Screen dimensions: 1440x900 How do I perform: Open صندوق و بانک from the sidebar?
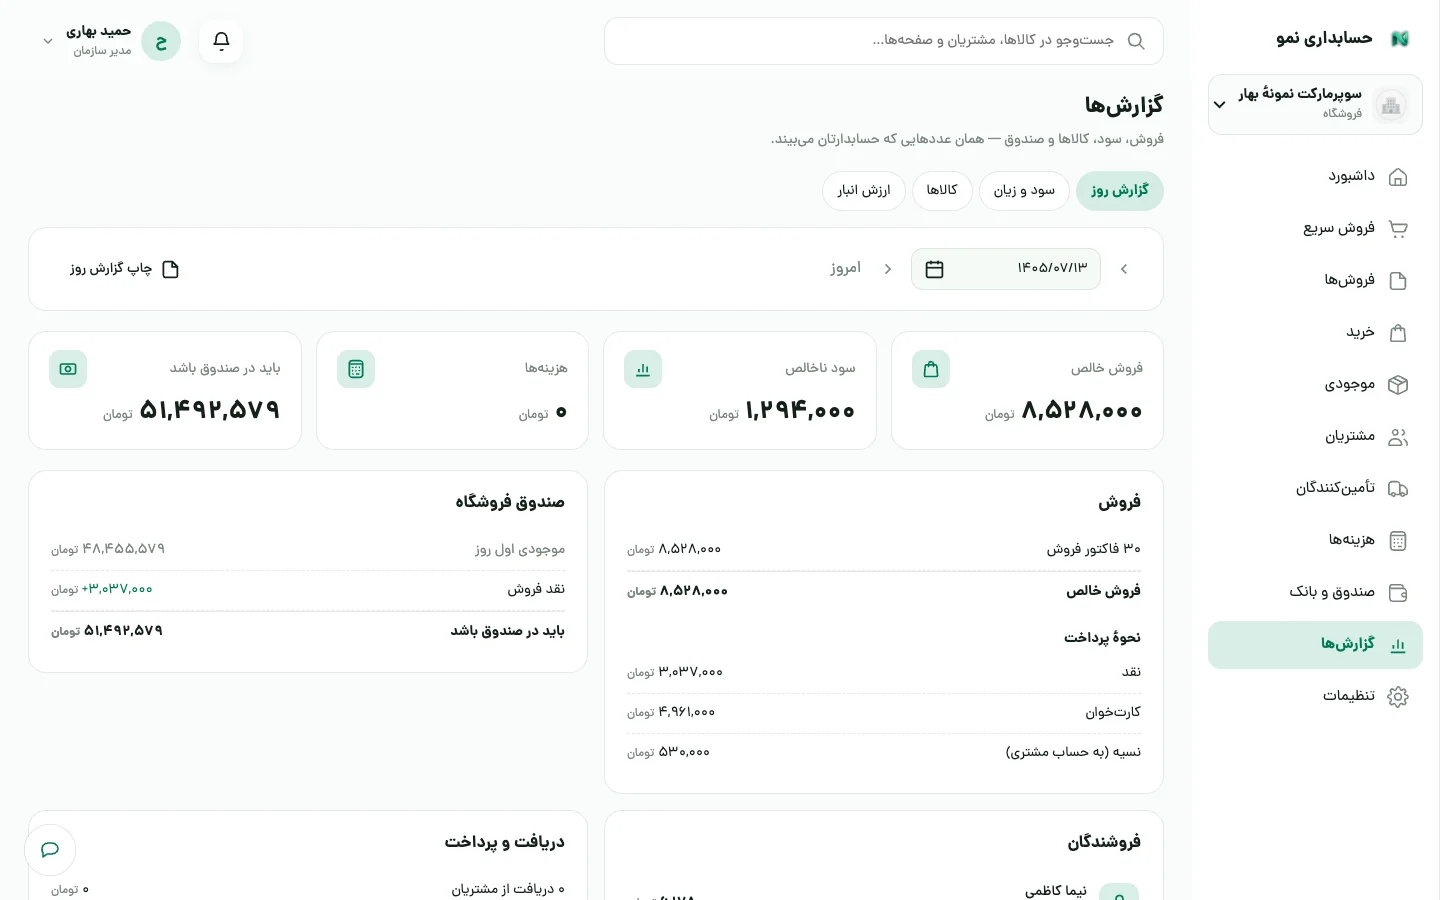click(1315, 593)
